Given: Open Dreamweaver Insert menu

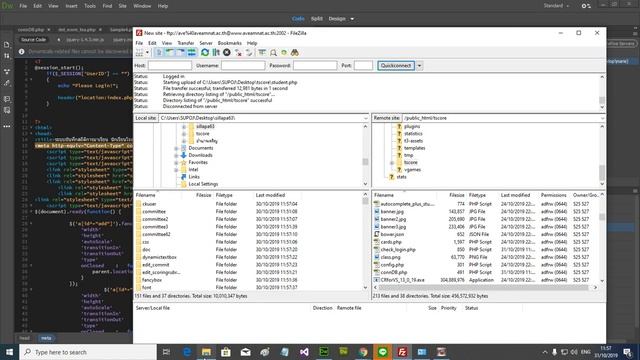Looking at the screenshot, I should coord(71,6).
